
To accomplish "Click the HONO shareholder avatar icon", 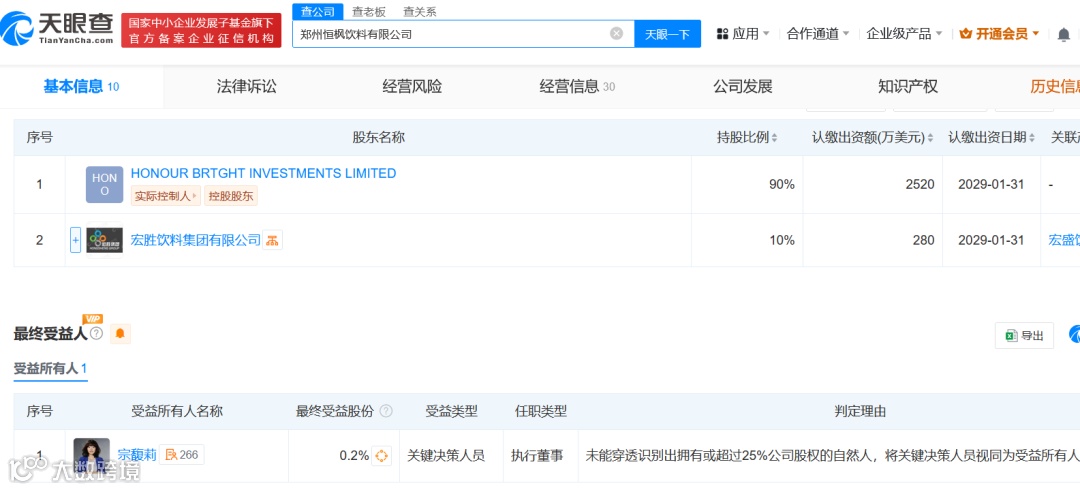I will [105, 184].
